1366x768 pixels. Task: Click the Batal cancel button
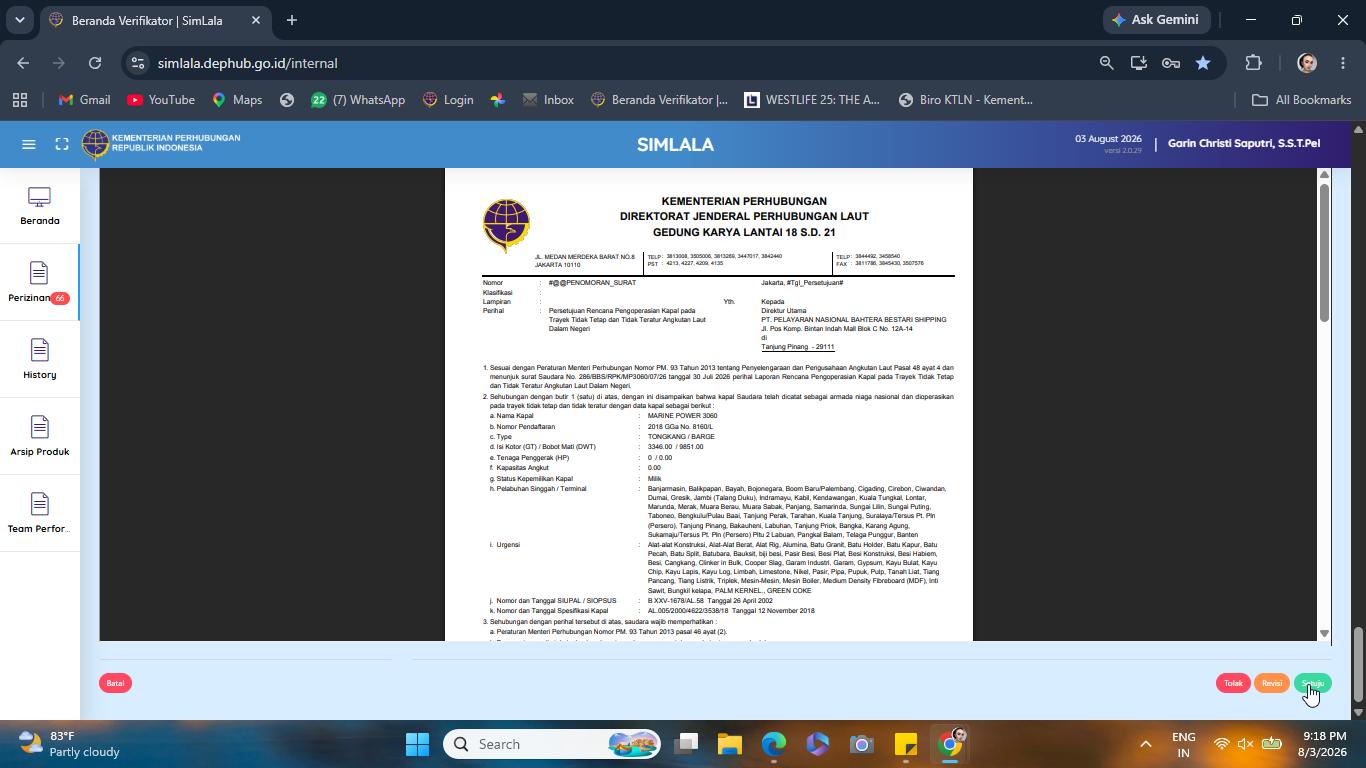pyautogui.click(x=115, y=683)
